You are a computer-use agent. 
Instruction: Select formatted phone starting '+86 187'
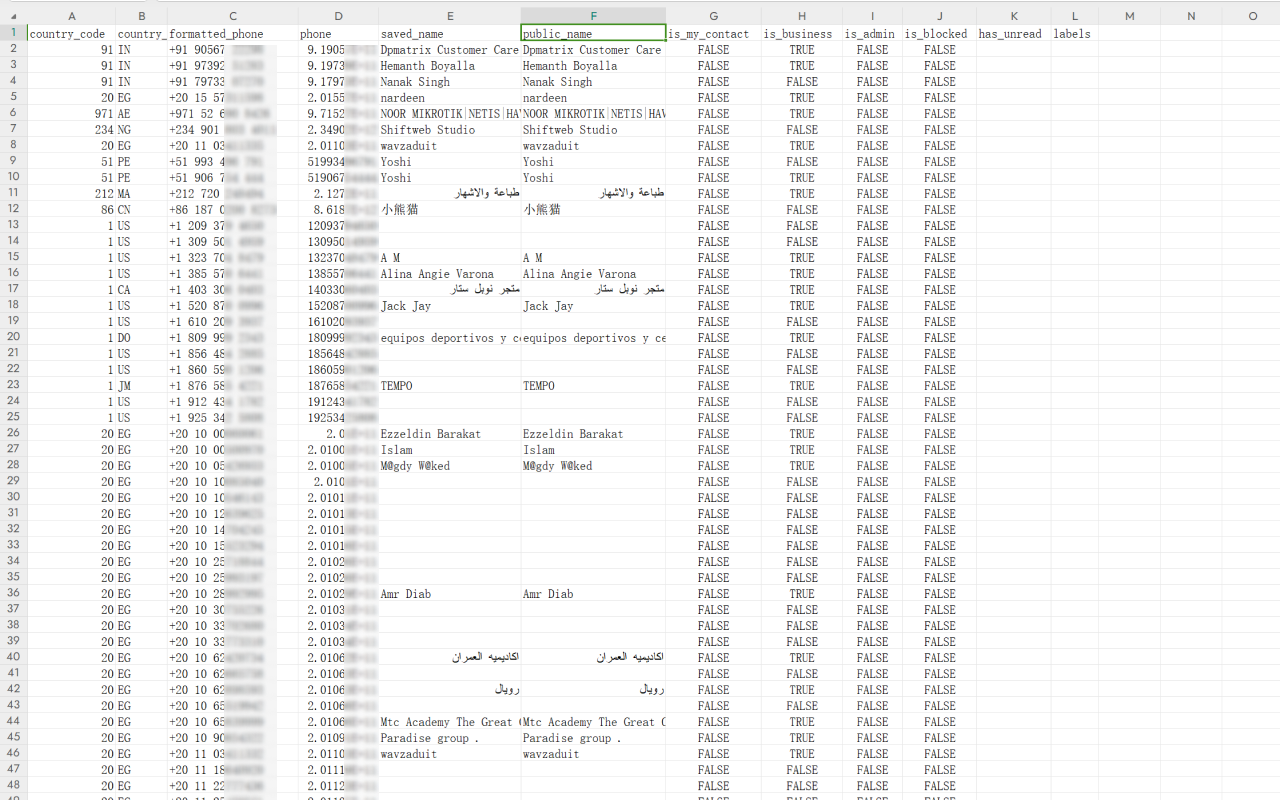point(232,210)
